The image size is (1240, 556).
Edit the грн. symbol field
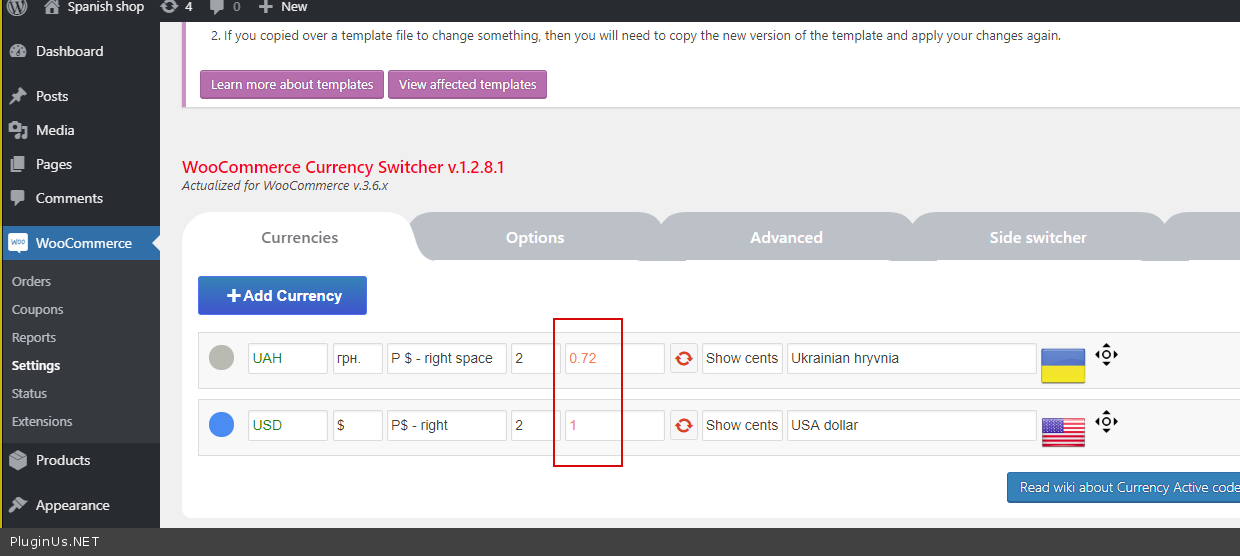(x=358, y=358)
